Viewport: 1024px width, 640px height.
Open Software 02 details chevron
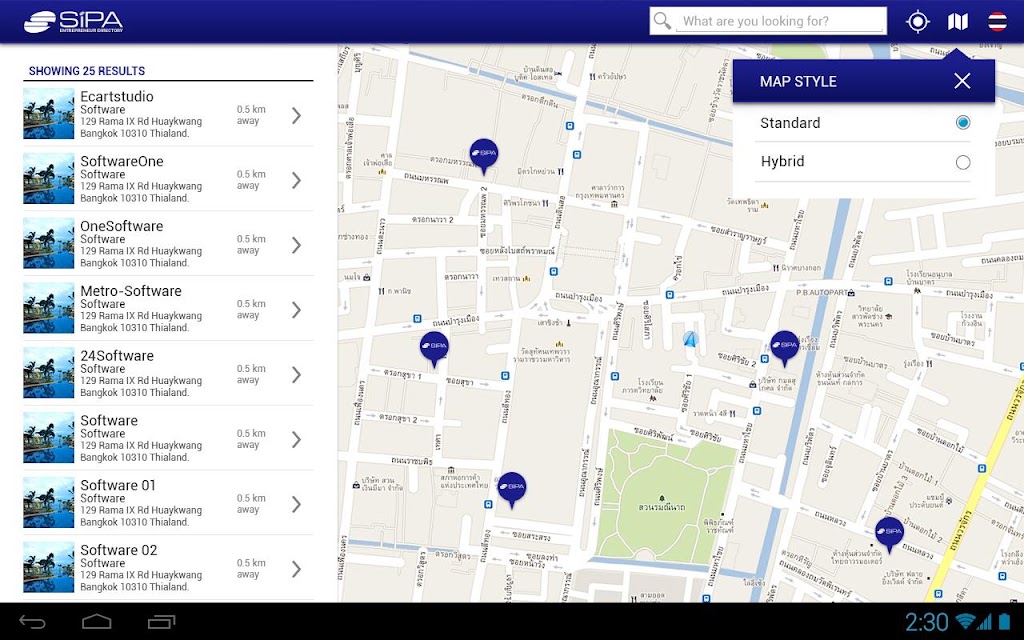296,569
